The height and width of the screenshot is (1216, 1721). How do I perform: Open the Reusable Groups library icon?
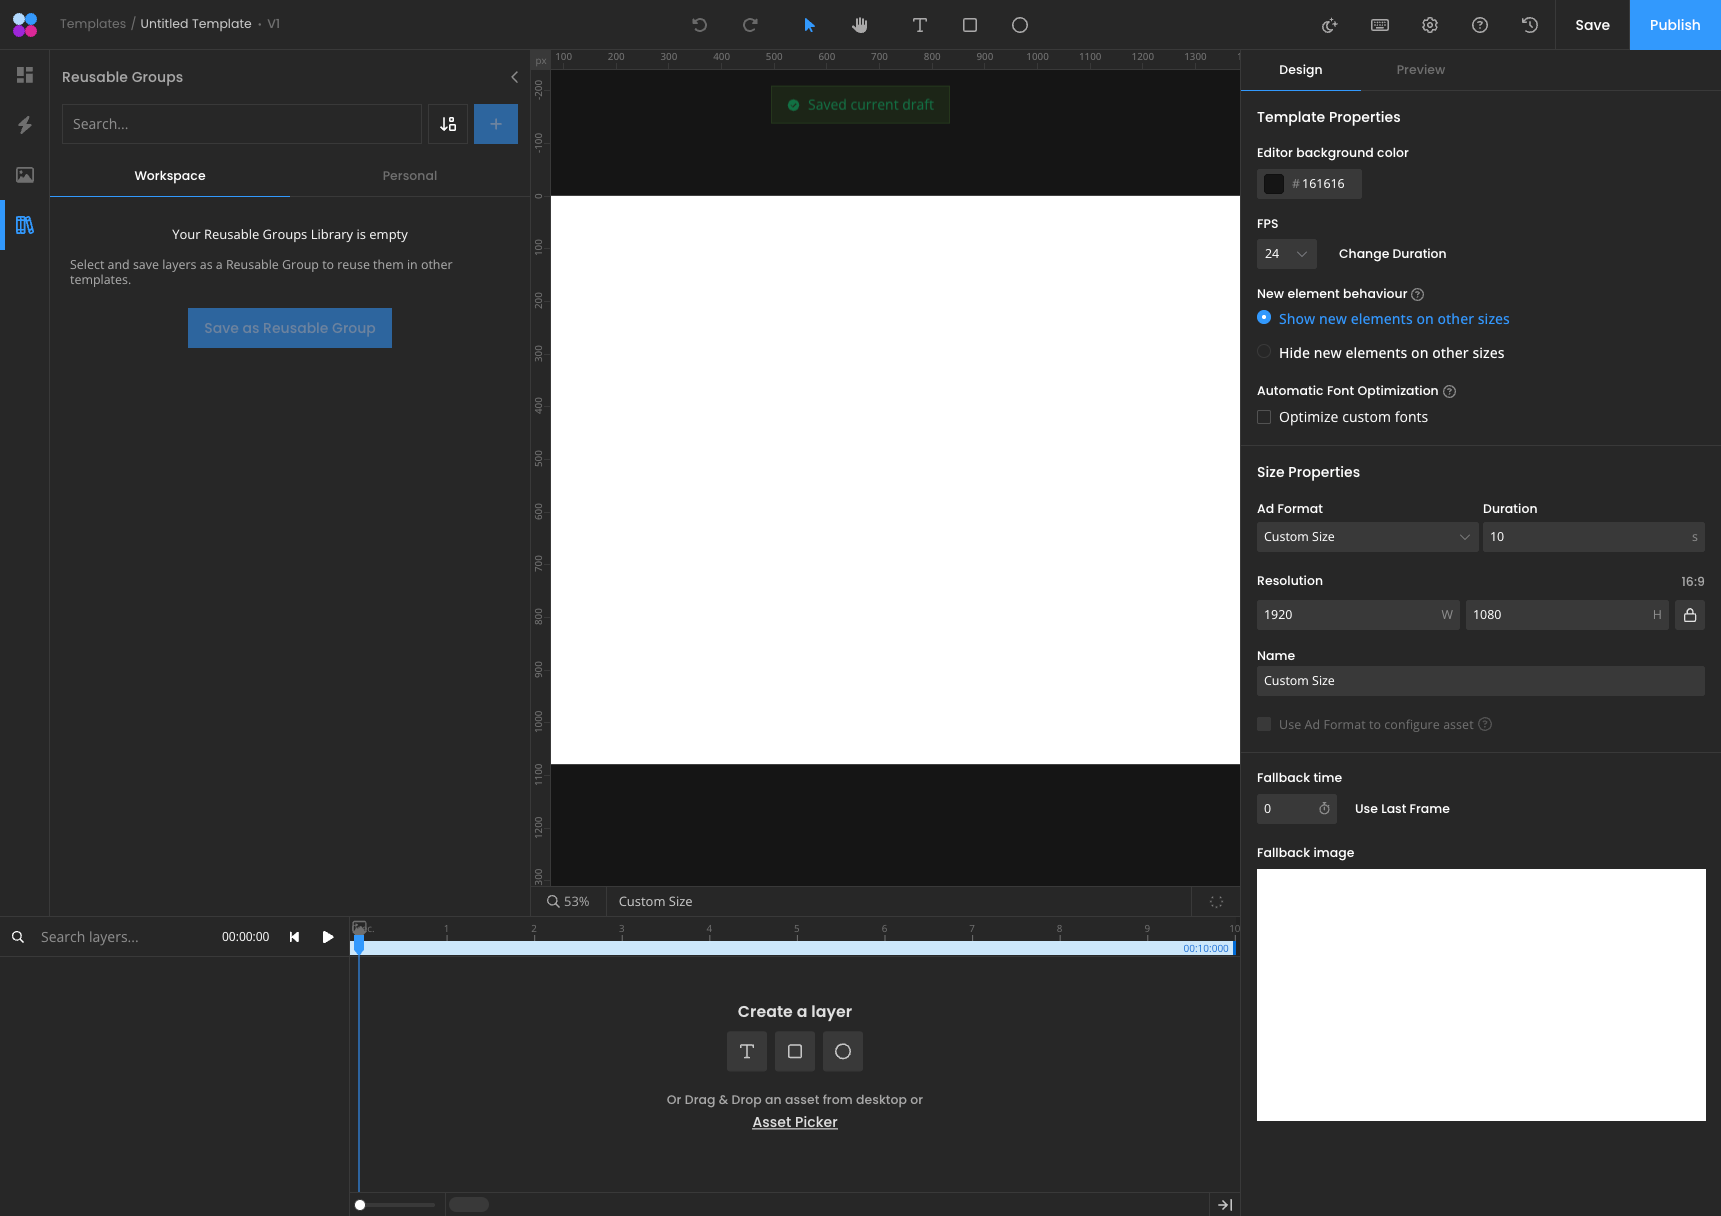click(x=25, y=225)
